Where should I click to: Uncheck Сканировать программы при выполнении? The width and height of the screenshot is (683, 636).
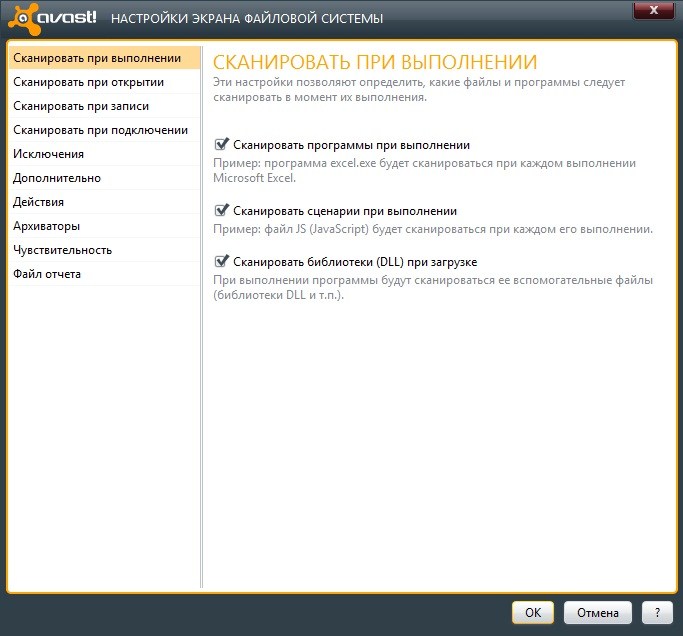[221, 144]
